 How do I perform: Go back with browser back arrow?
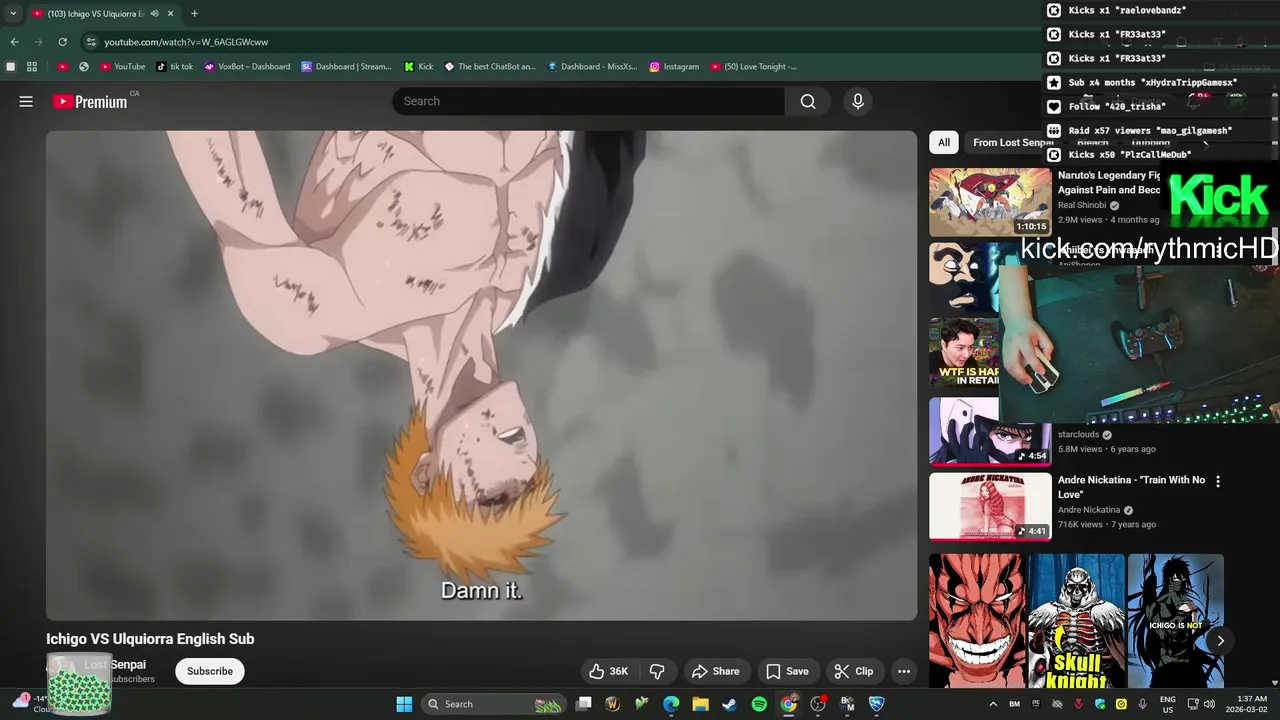coord(14,42)
